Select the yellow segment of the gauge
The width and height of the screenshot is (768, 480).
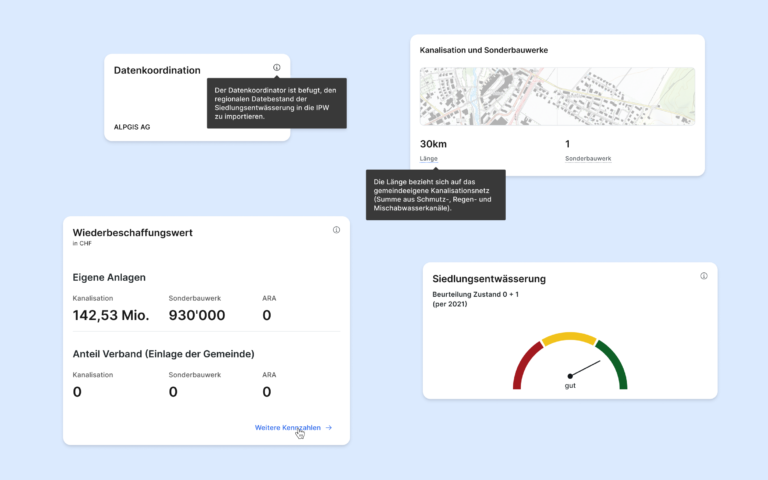(x=569, y=338)
